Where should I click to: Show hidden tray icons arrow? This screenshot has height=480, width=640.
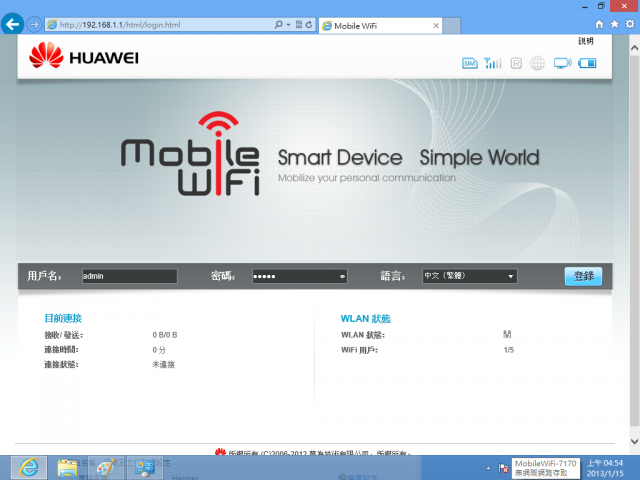pyautogui.click(x=488, y=468)
